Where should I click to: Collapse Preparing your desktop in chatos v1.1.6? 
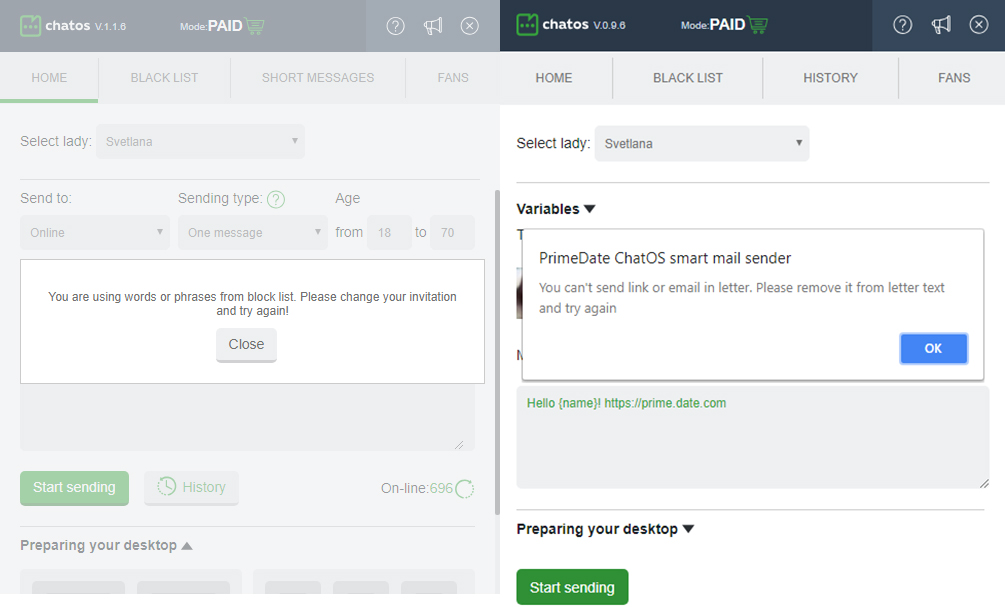106,545
